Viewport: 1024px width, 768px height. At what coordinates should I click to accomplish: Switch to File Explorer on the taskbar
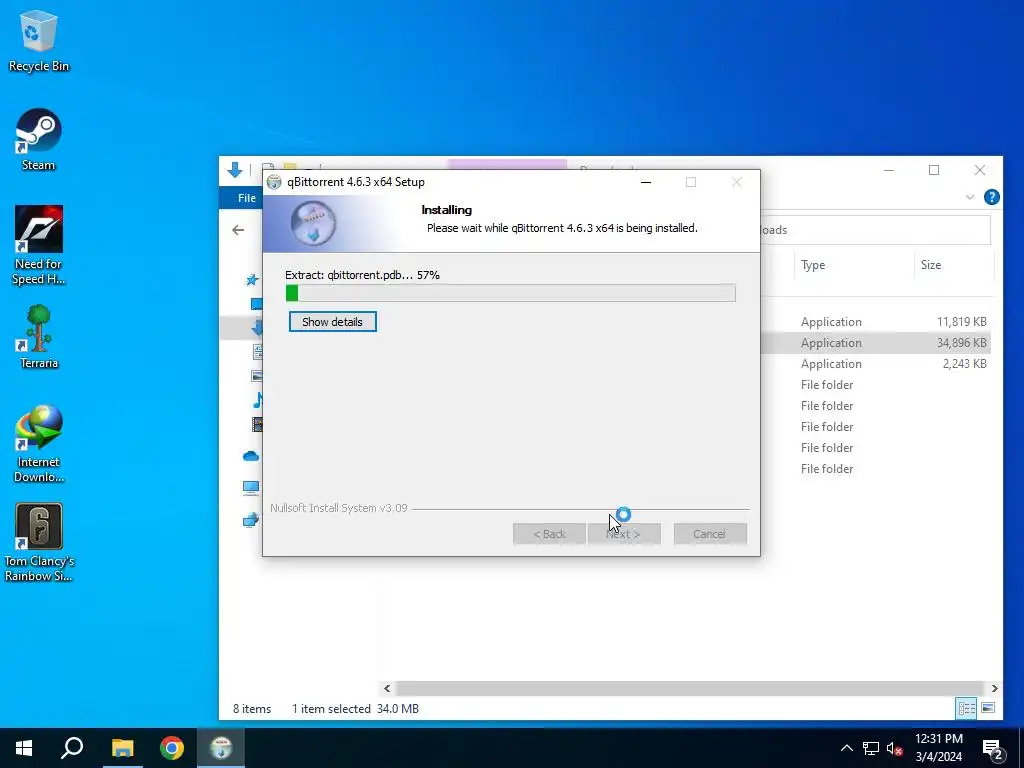coord(122,748)
